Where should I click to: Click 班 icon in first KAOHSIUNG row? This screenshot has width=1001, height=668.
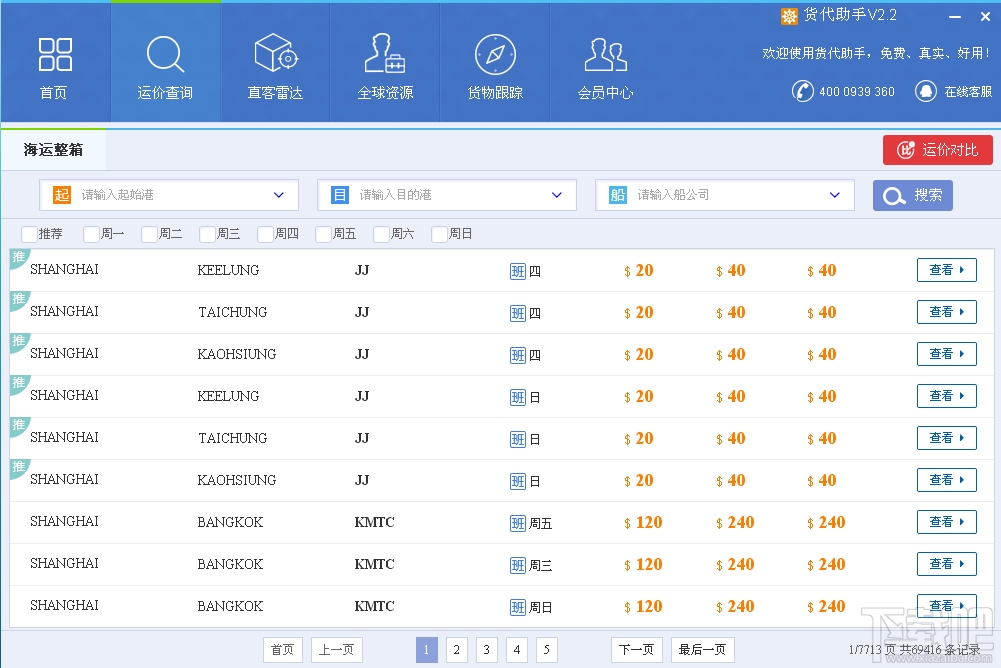pos(518,356)
